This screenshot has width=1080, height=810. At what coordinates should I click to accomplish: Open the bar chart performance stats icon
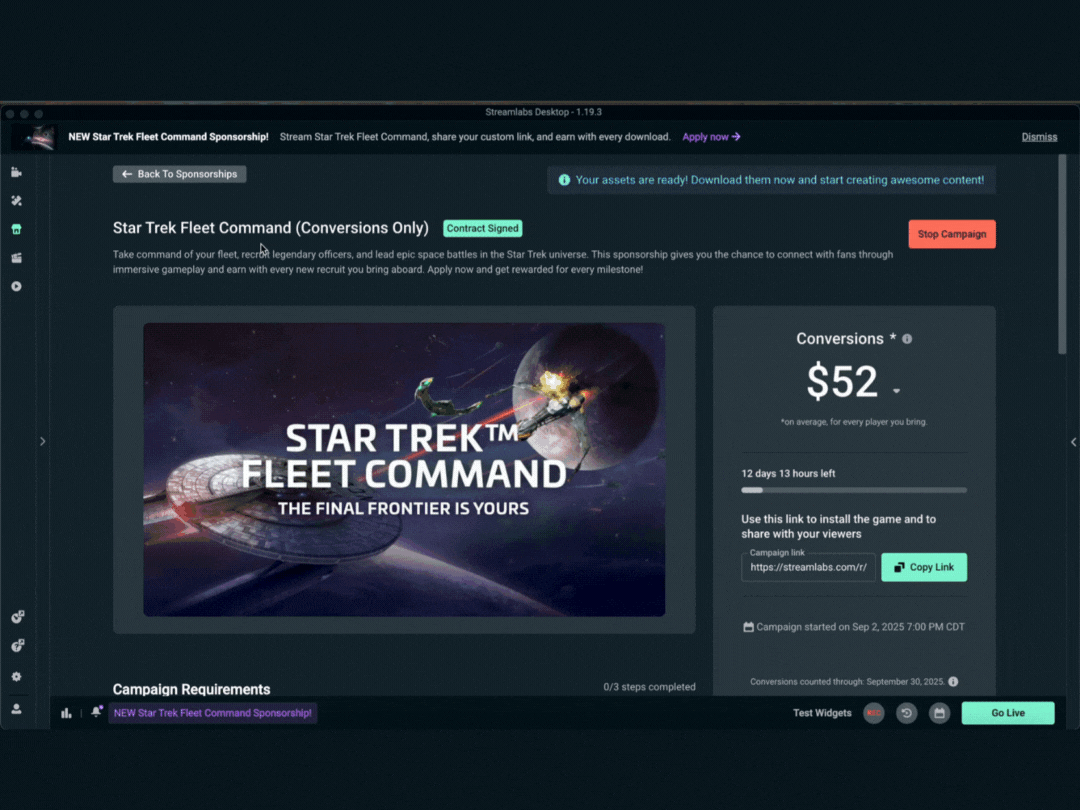pyautogui.click(x=66, y=713)
